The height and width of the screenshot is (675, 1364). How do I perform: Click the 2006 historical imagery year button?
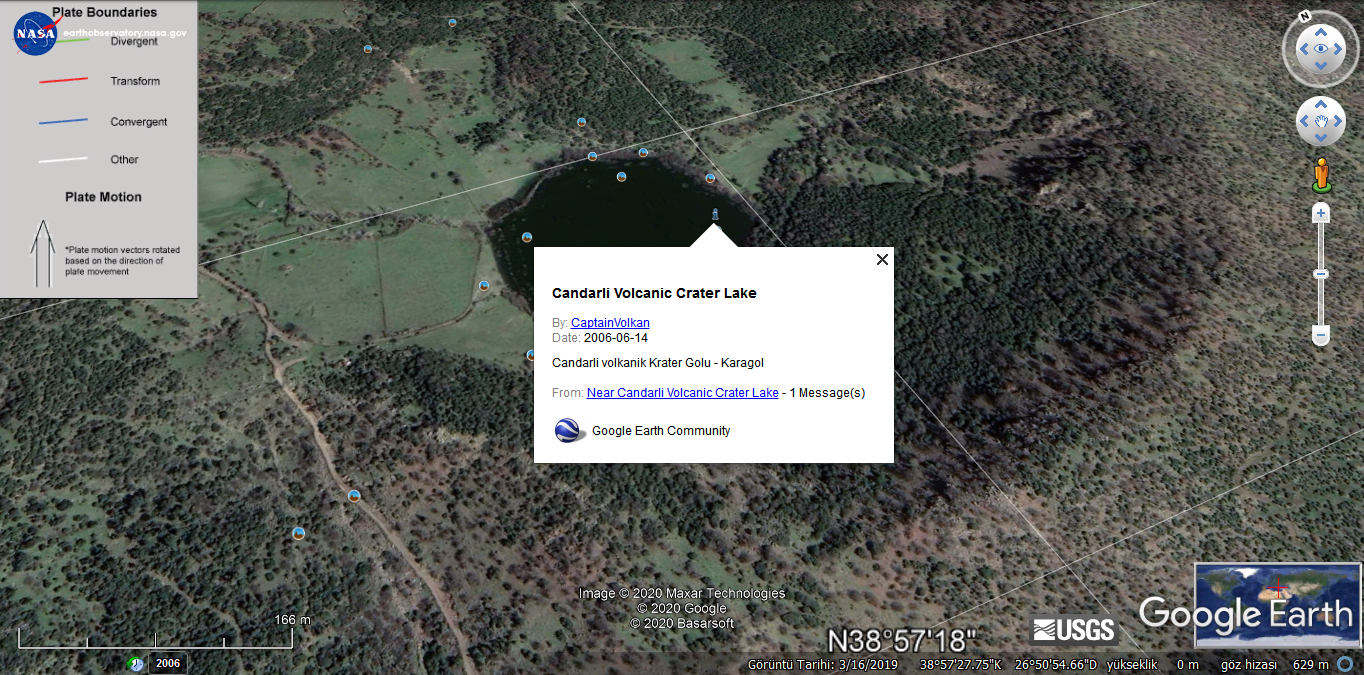pos(168,663)
